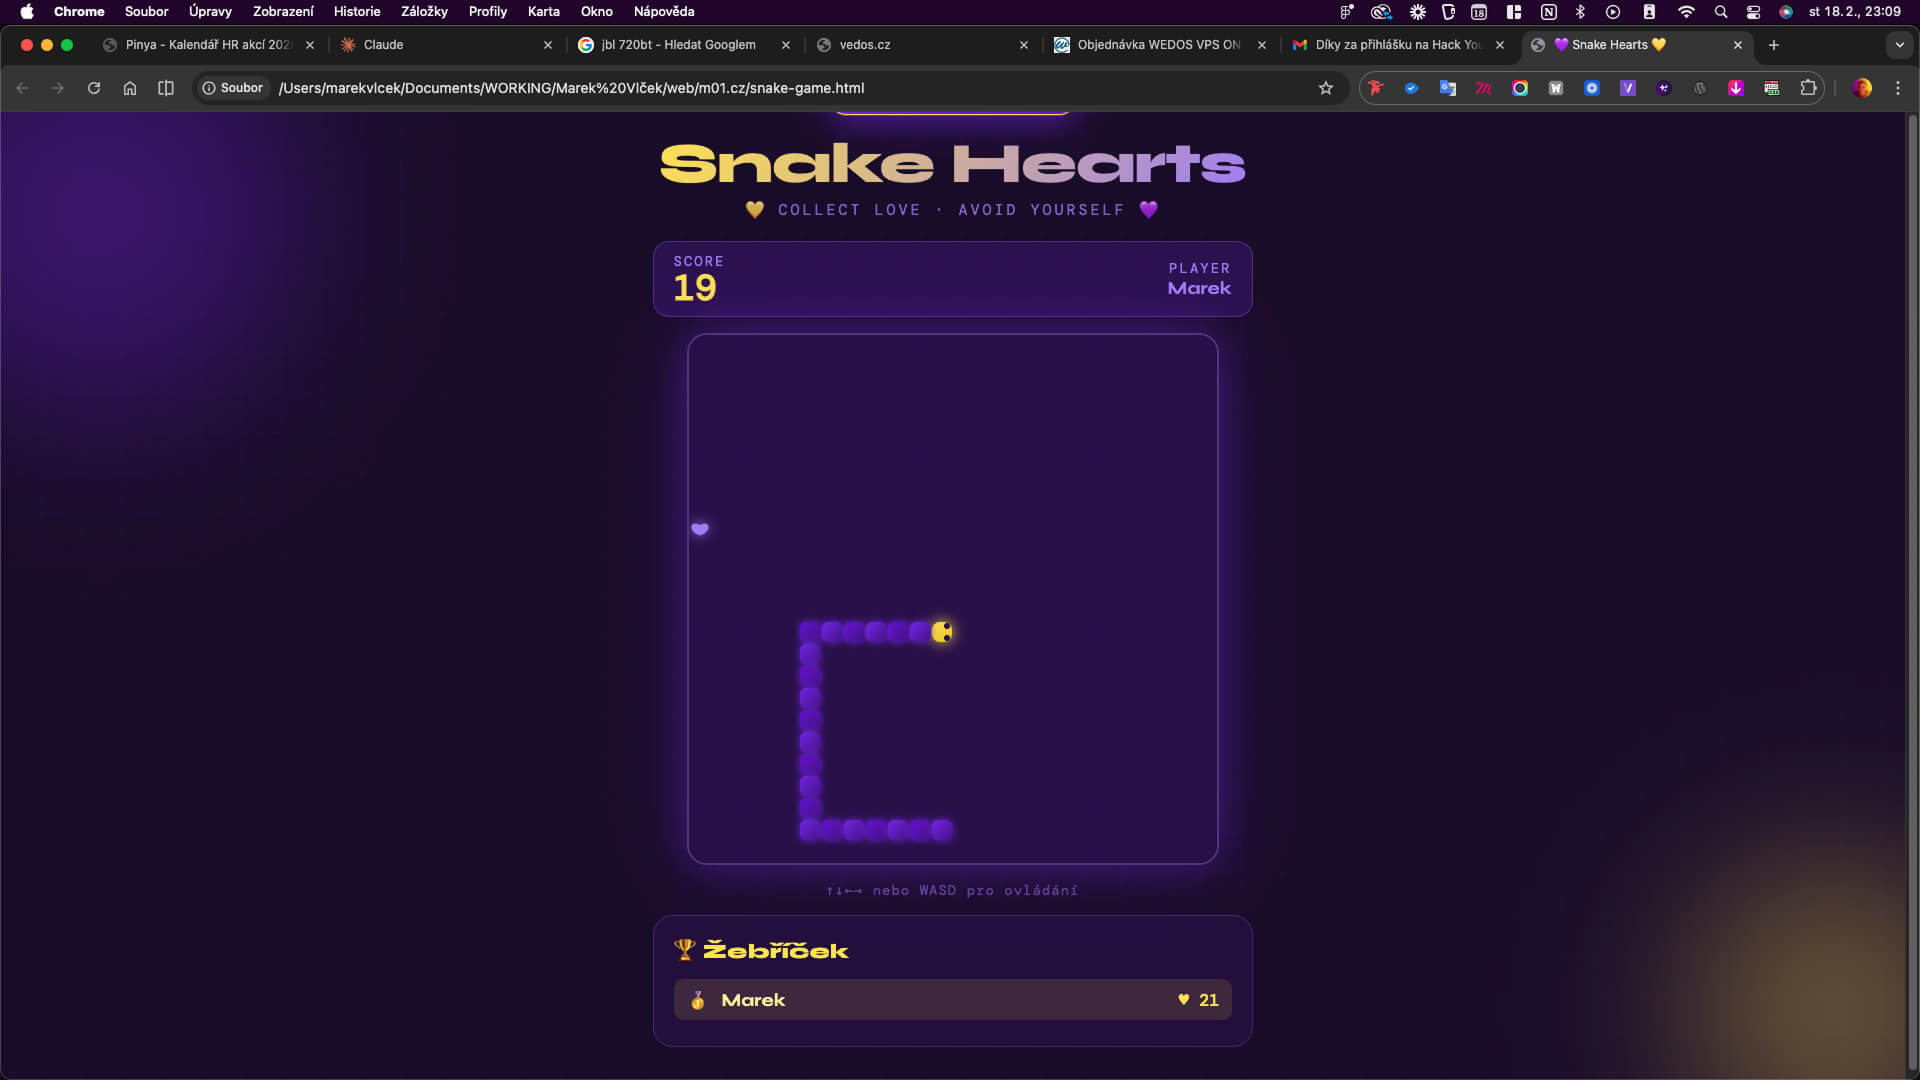The image size is (1920, 1080).
Task: Open the Nápověda menu
Action: click(x=664, y=12)
